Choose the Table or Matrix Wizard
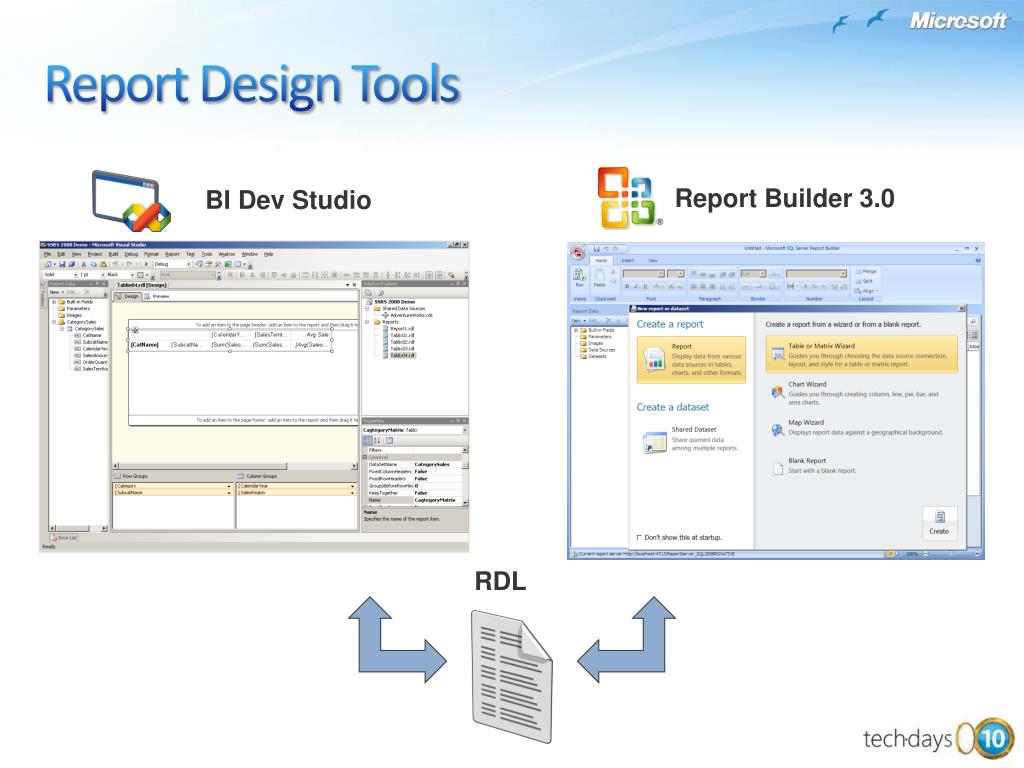 coord(861,355)
